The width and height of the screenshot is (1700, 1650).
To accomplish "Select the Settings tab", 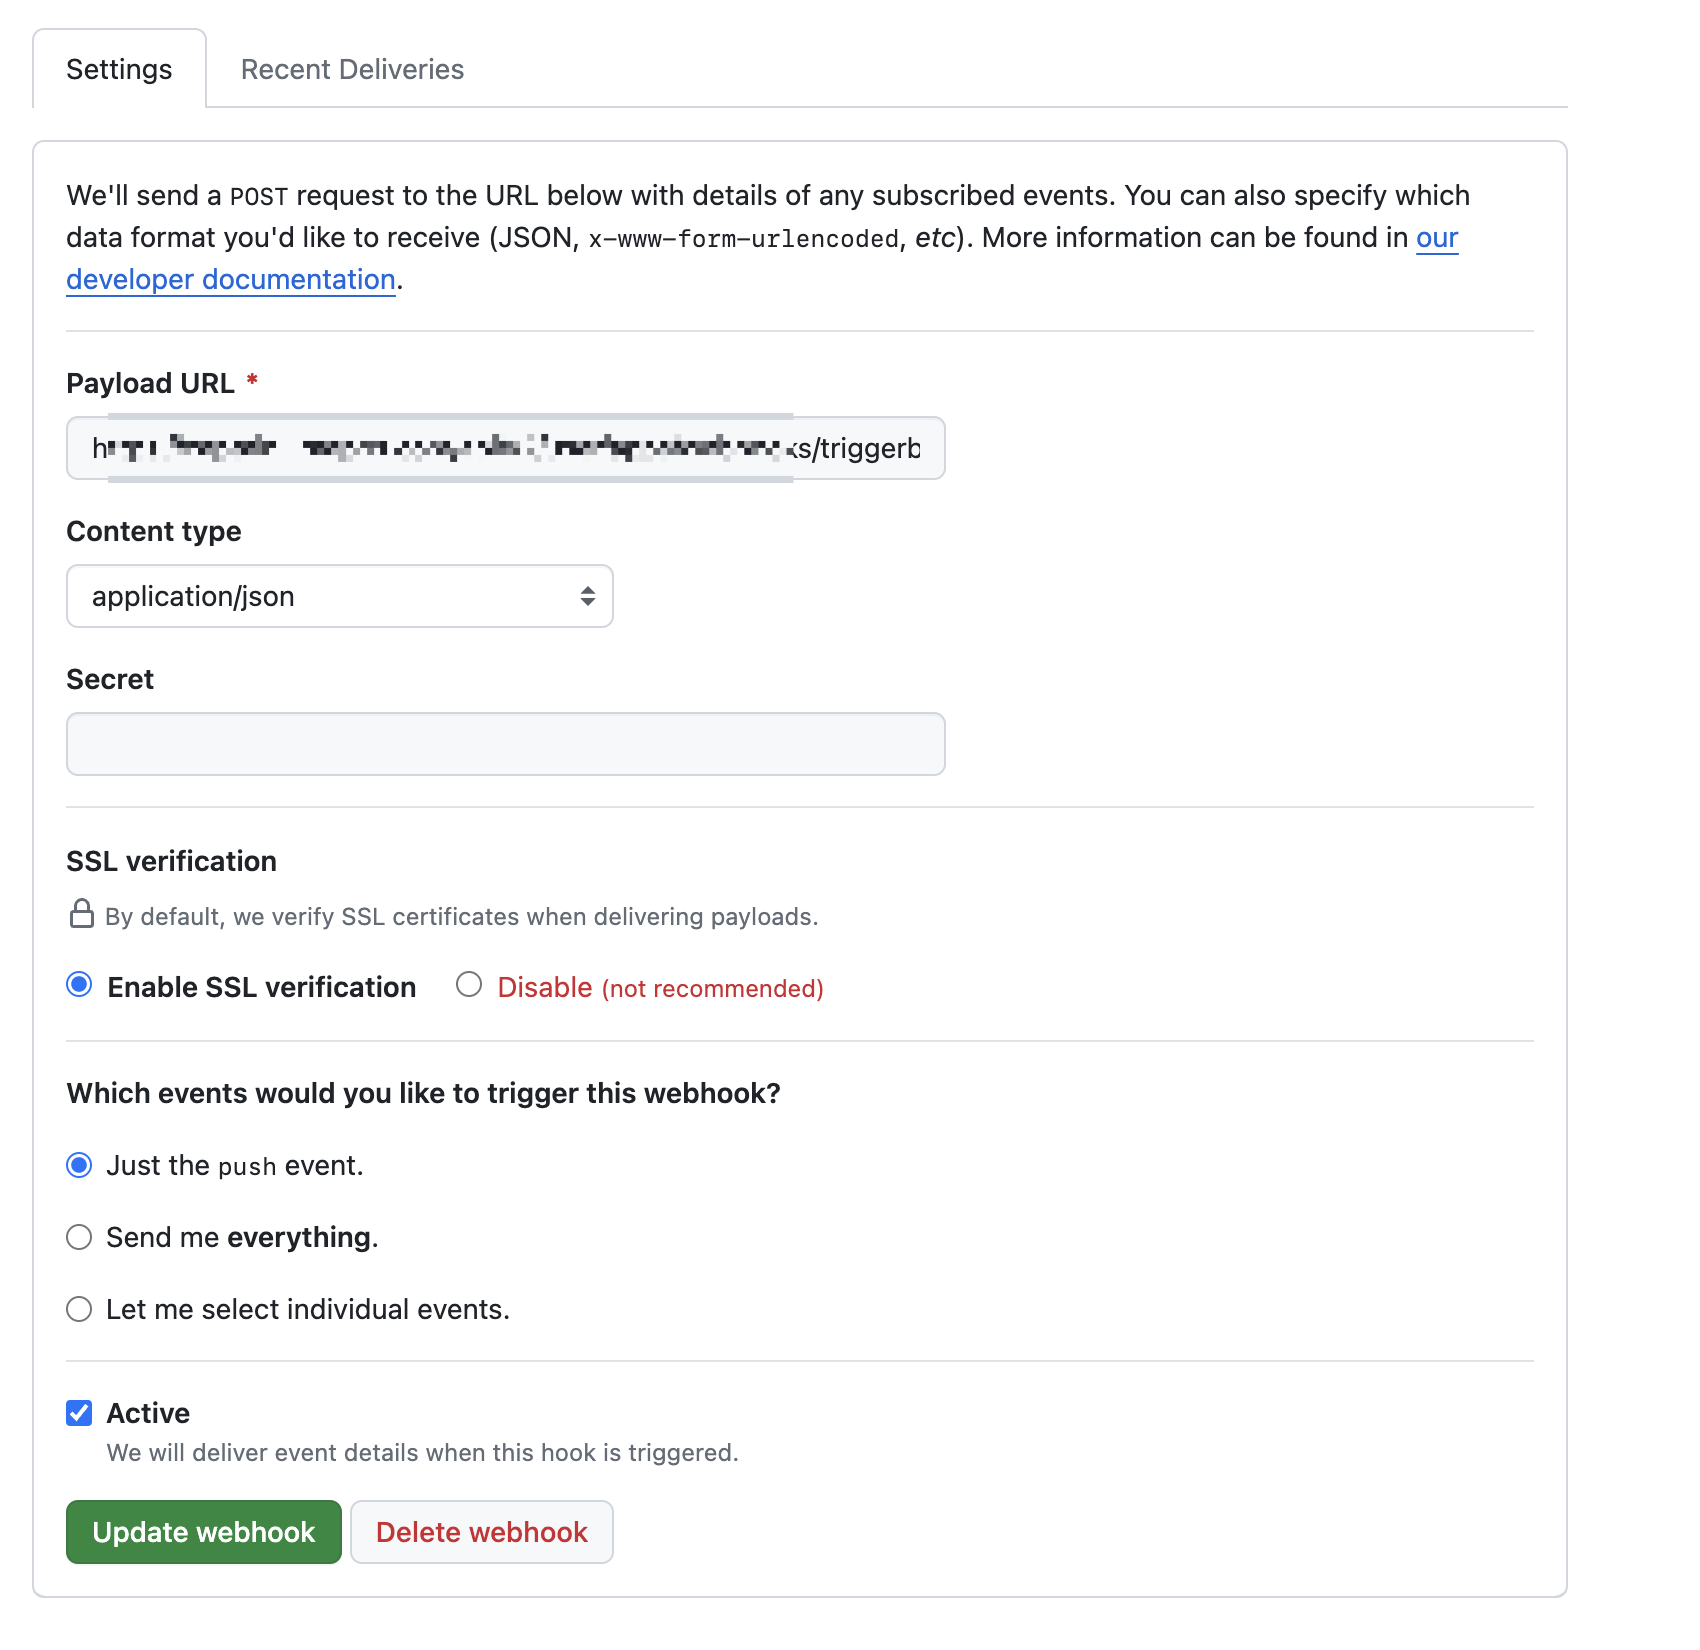I will (119, 69).
